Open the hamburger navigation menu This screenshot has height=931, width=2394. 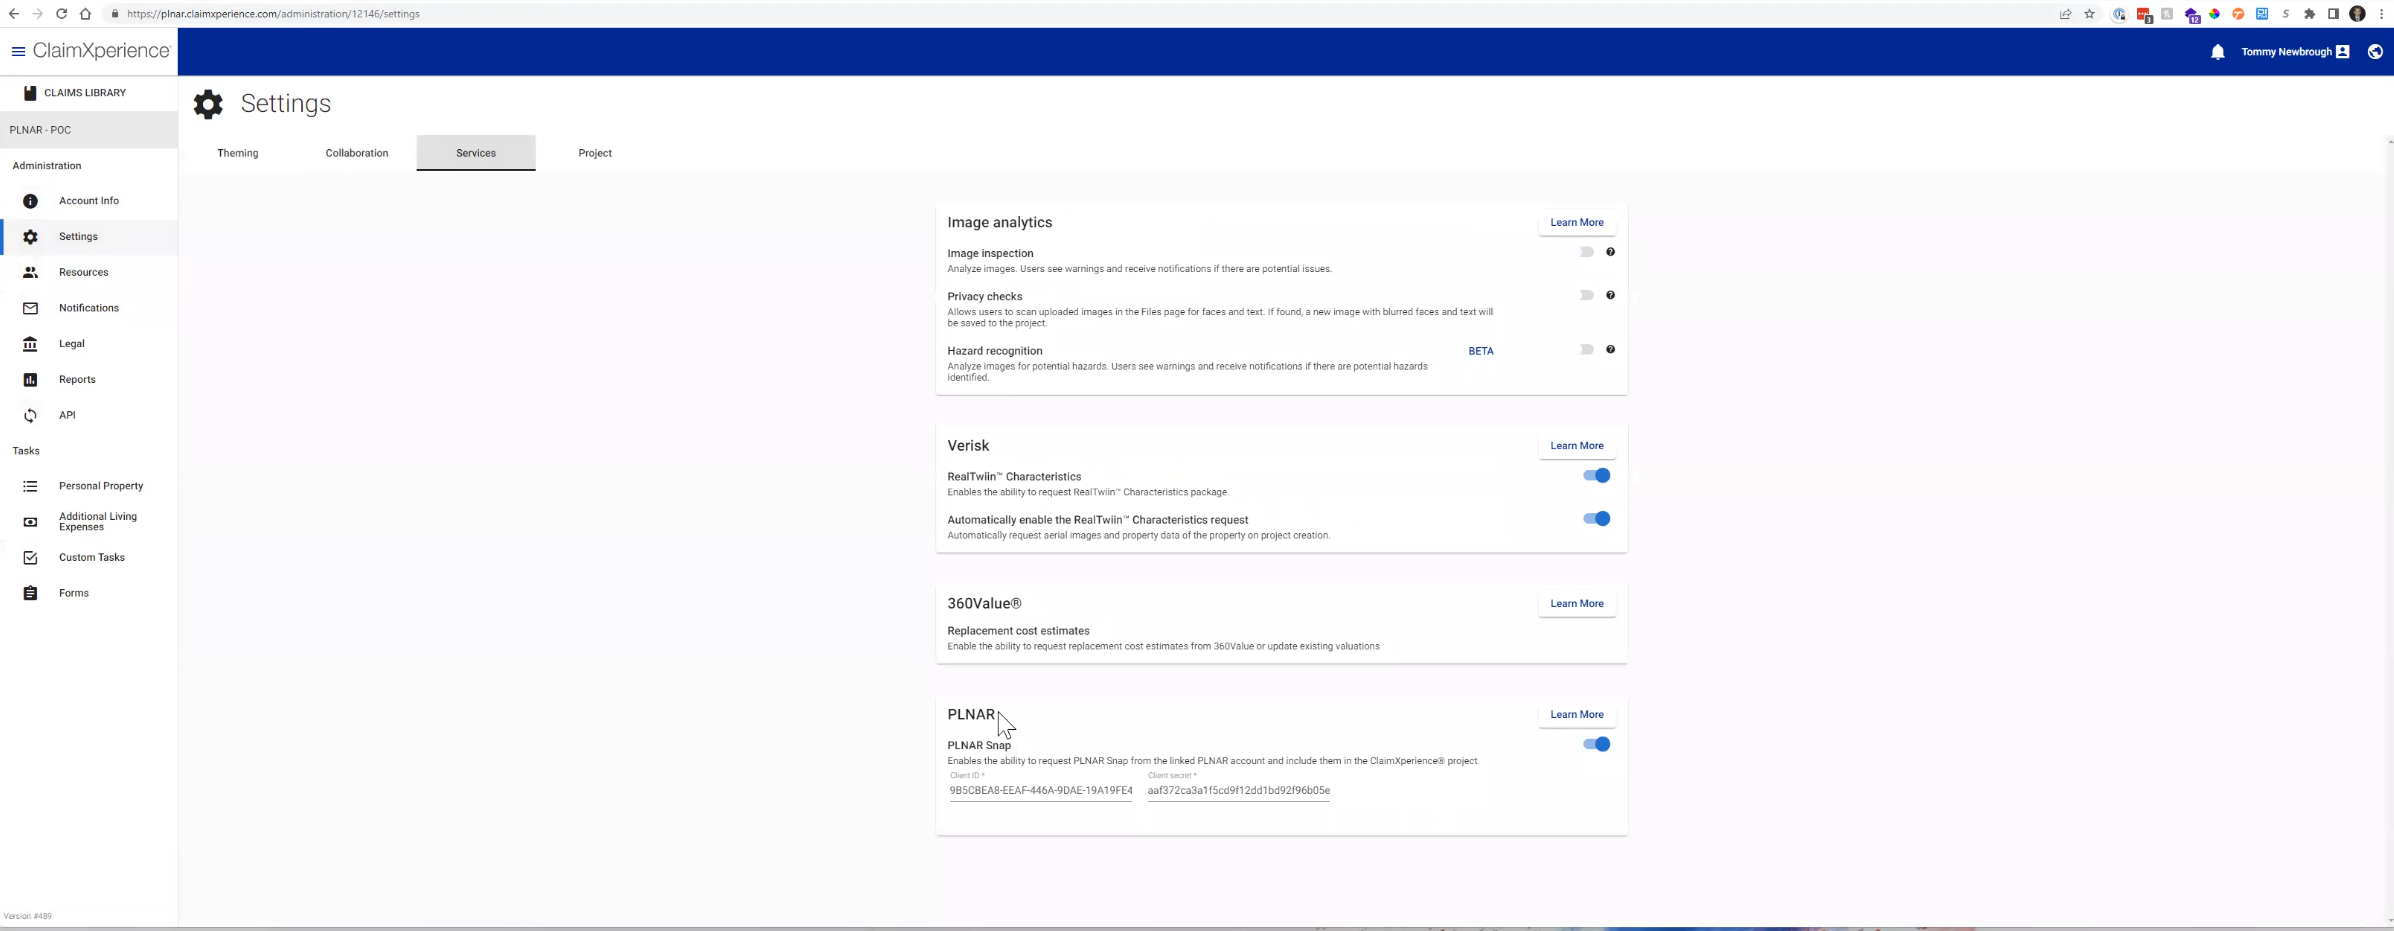18,51
